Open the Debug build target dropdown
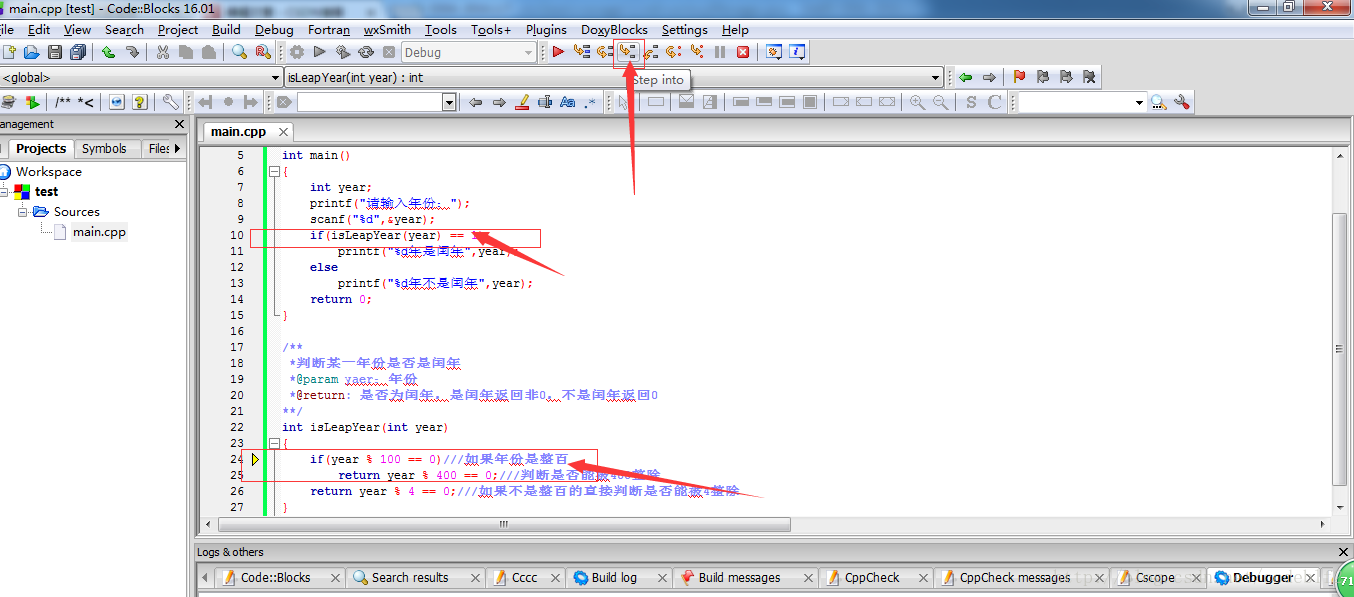Image resolution: width=1354 pixels, height=597 pixels. (529, 52)
